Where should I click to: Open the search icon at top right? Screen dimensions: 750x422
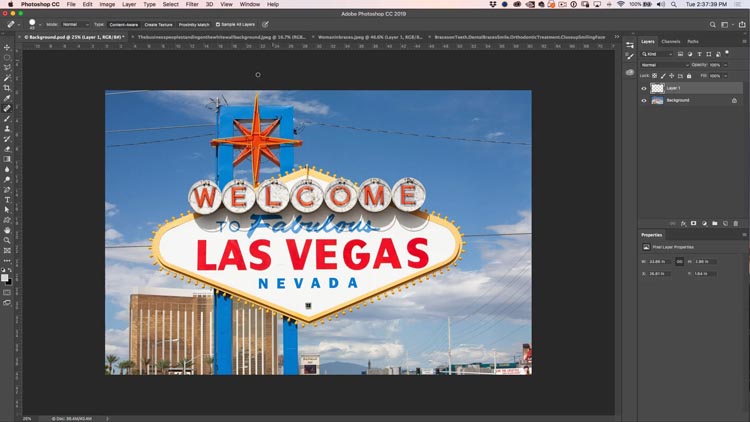pyautogui.click(x=713, y=24)
